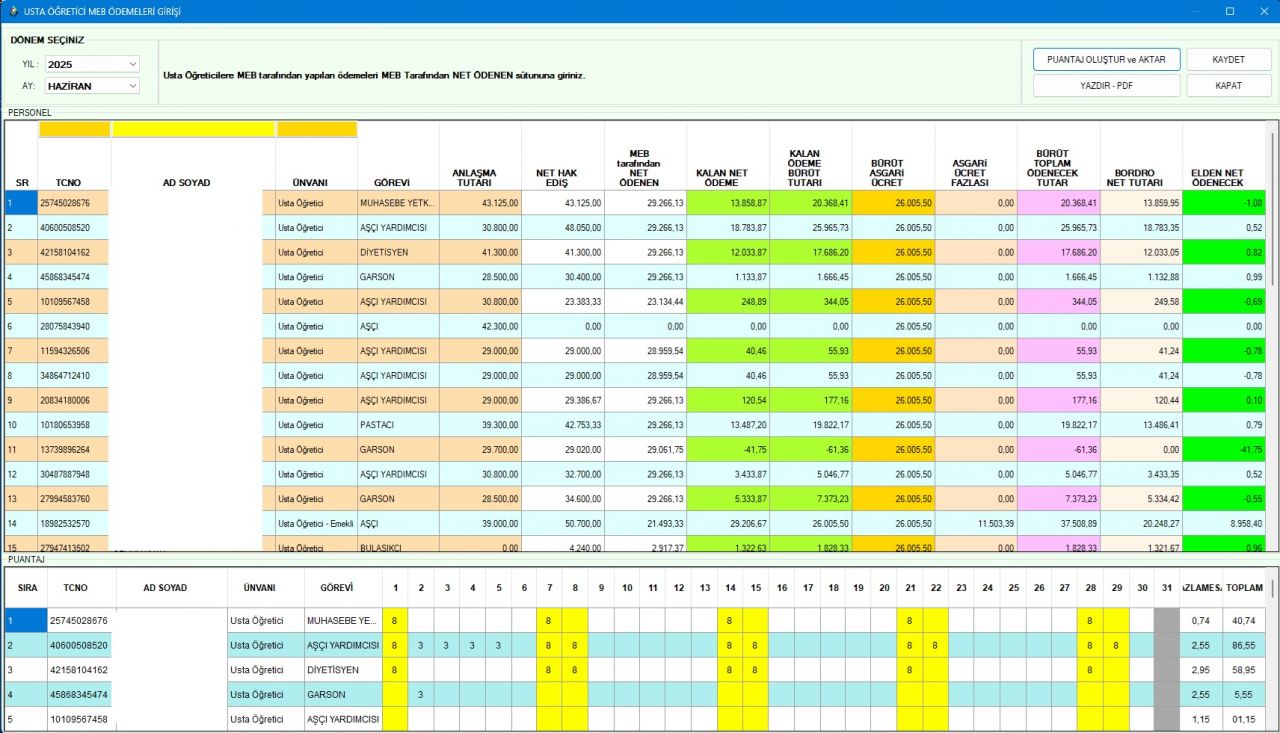The height and width of the screenshot is (733, 1280).
Task: Click the application icon in the title bar
Action: [x=13, y=11]
